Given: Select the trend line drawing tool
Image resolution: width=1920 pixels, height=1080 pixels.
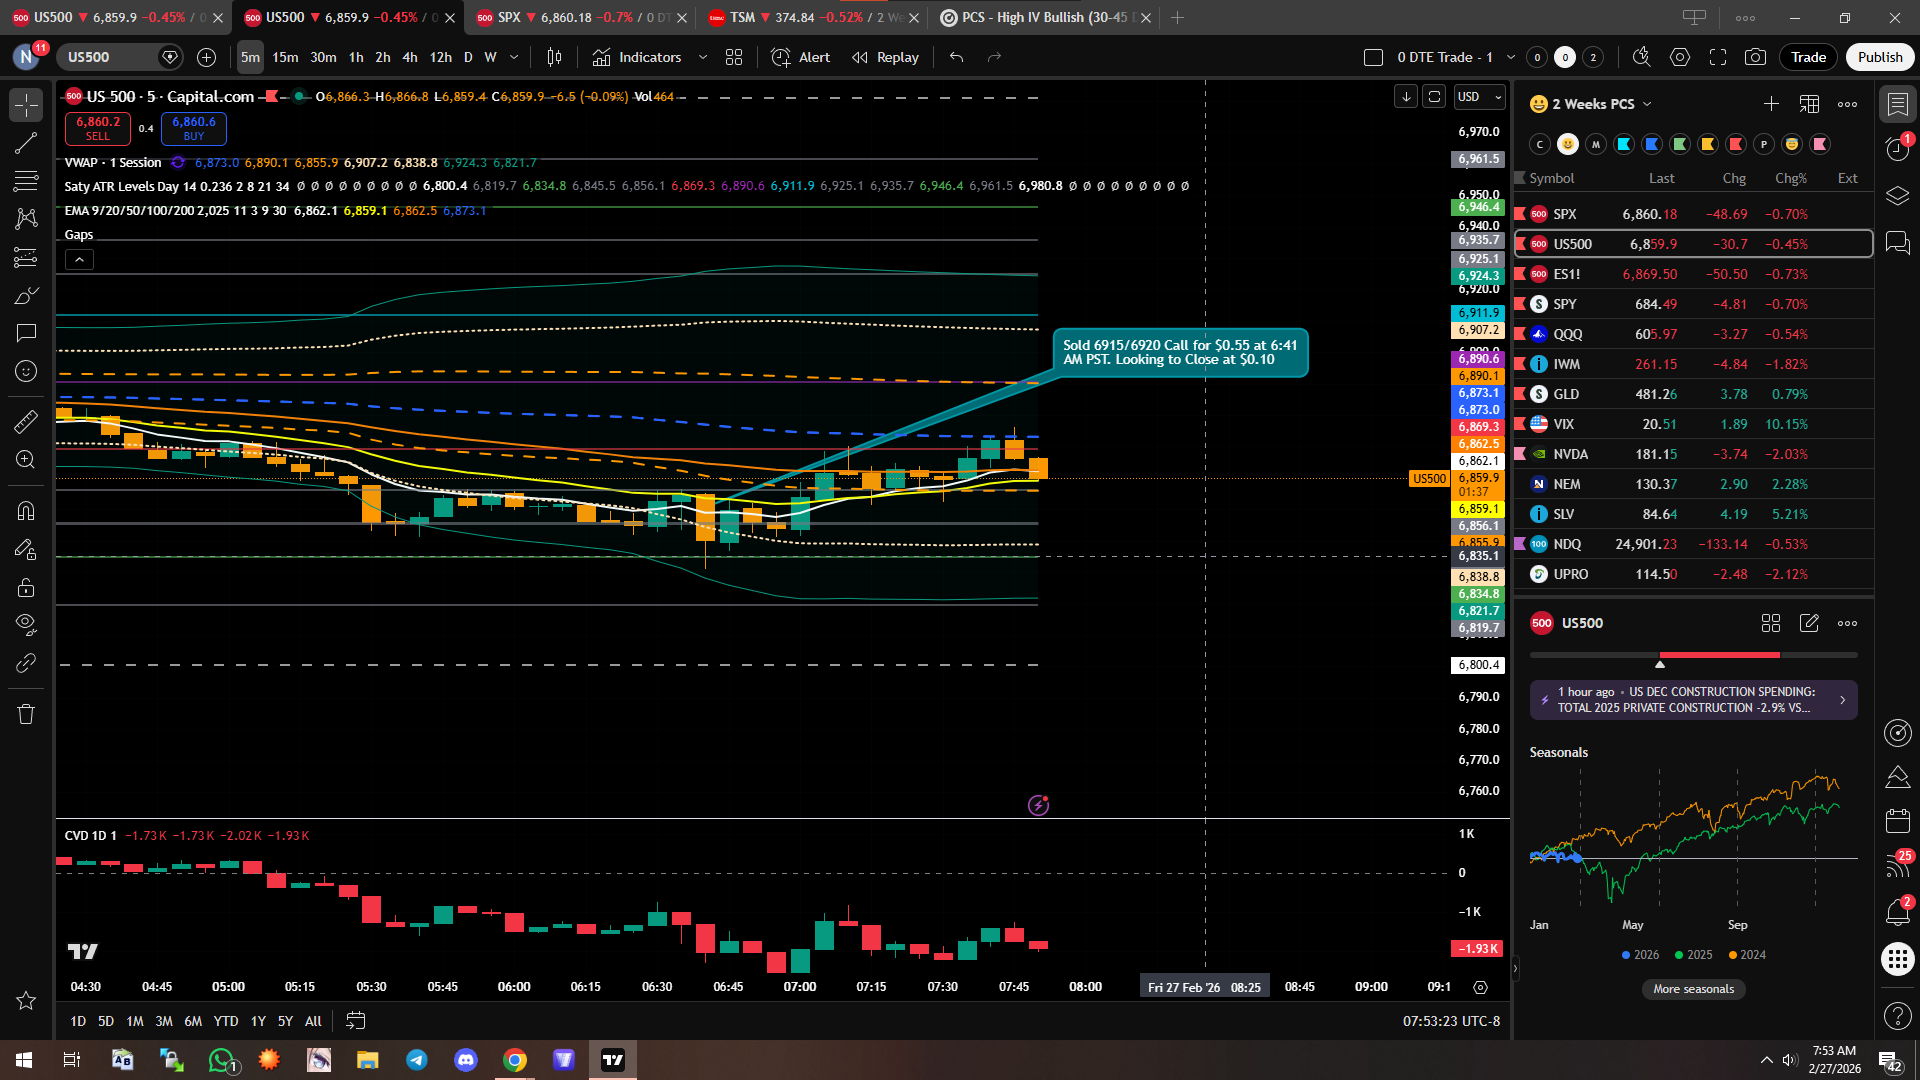Looking at the screenshot, I should point(26,143).
